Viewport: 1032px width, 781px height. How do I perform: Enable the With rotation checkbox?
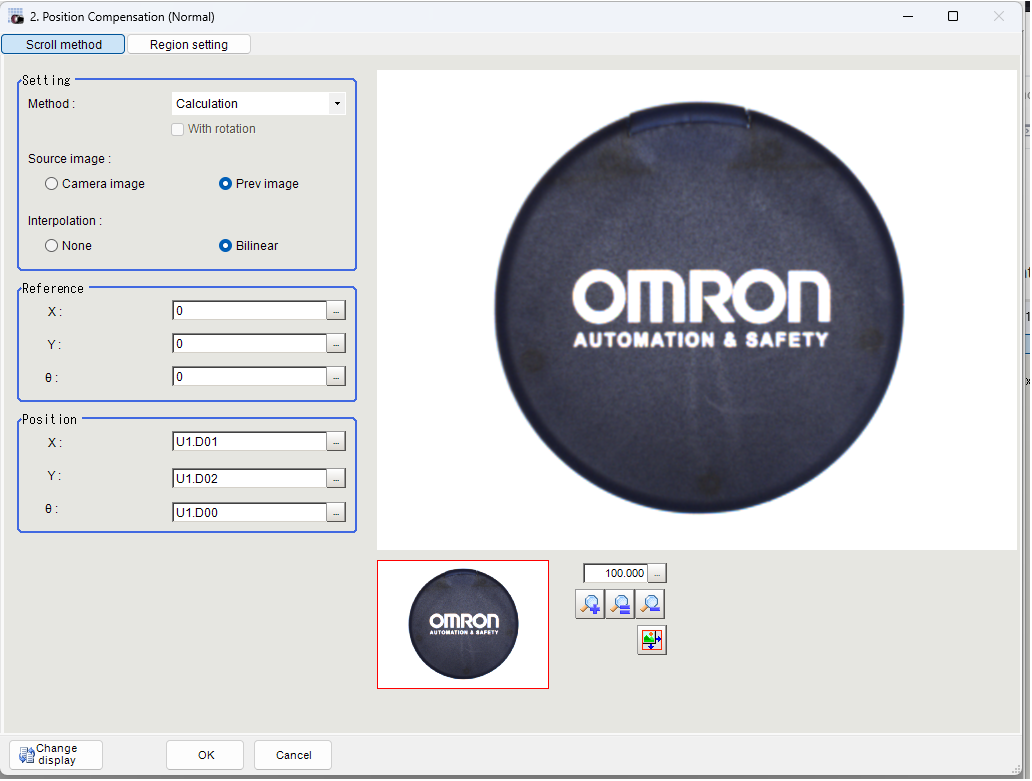tap(177, 129)
